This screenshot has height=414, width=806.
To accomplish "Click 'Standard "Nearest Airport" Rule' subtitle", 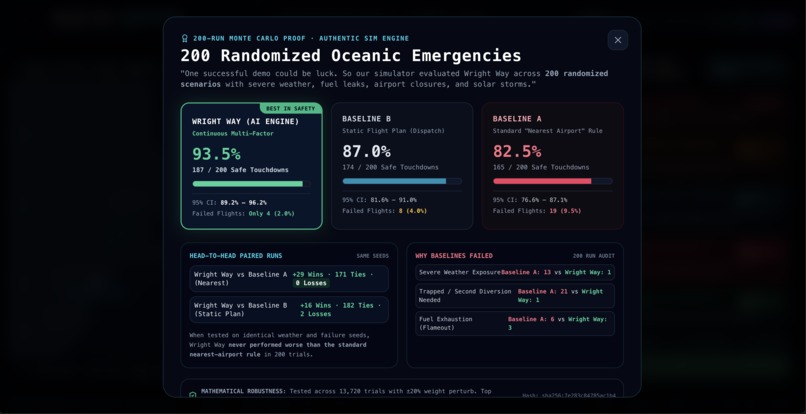I will (547, 131).
